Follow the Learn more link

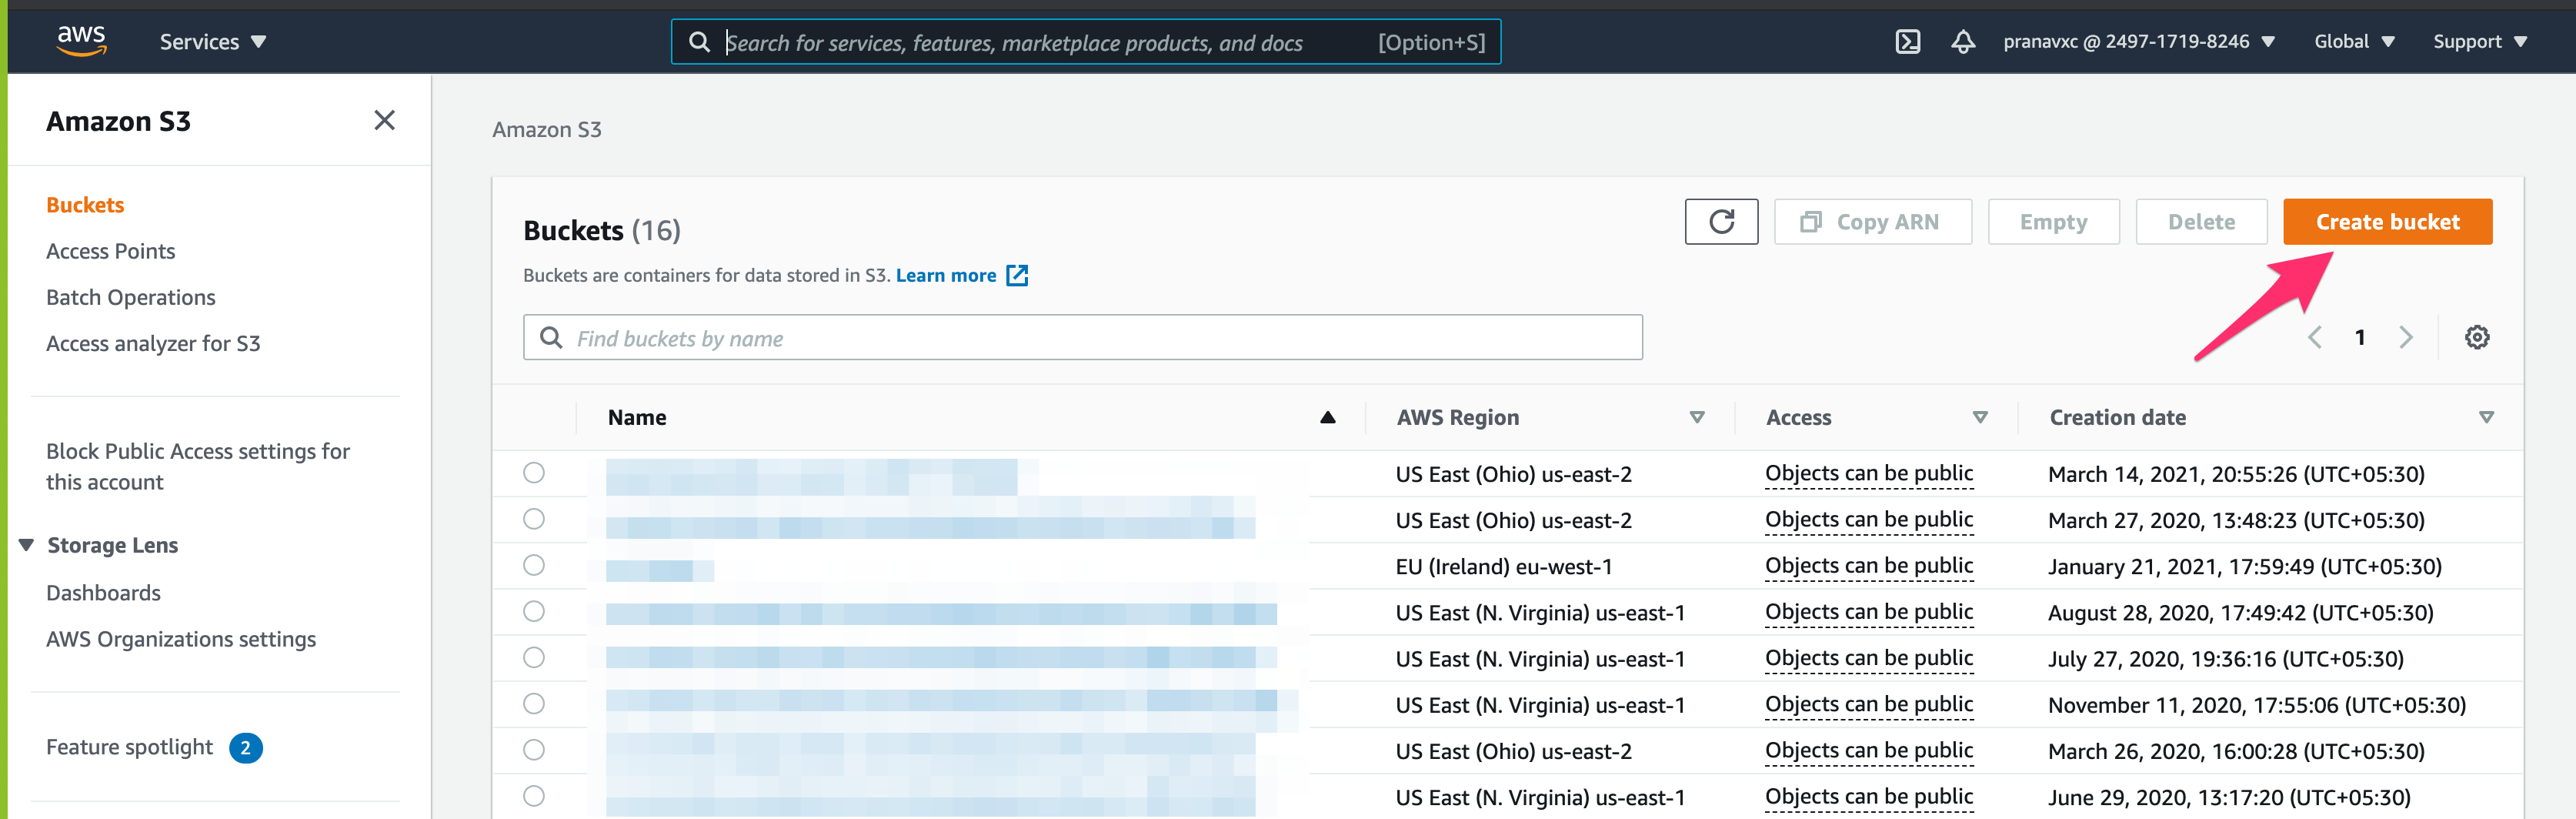[945, 275]
